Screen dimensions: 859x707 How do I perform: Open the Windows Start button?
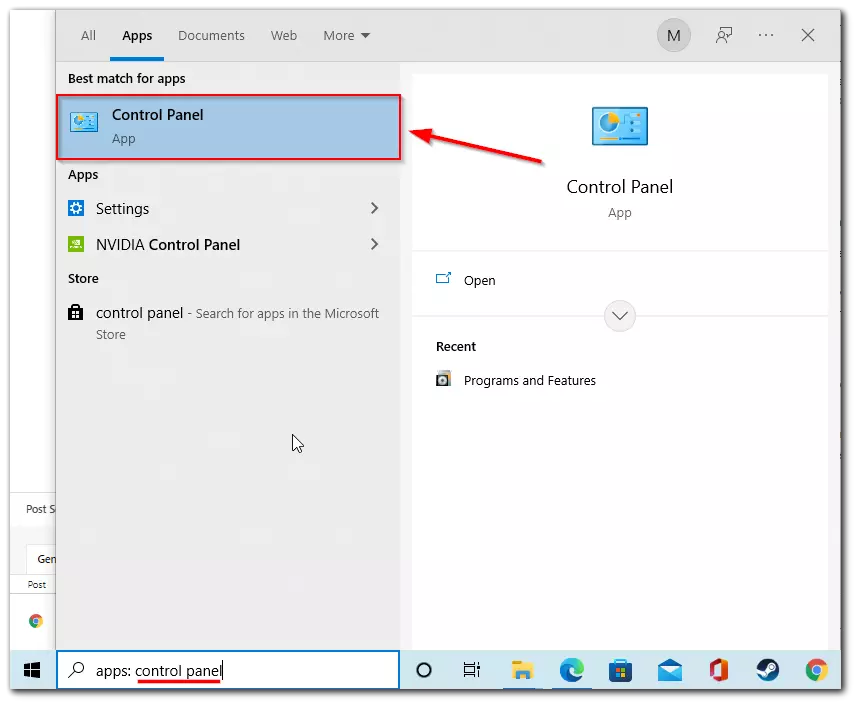point(32,670)
